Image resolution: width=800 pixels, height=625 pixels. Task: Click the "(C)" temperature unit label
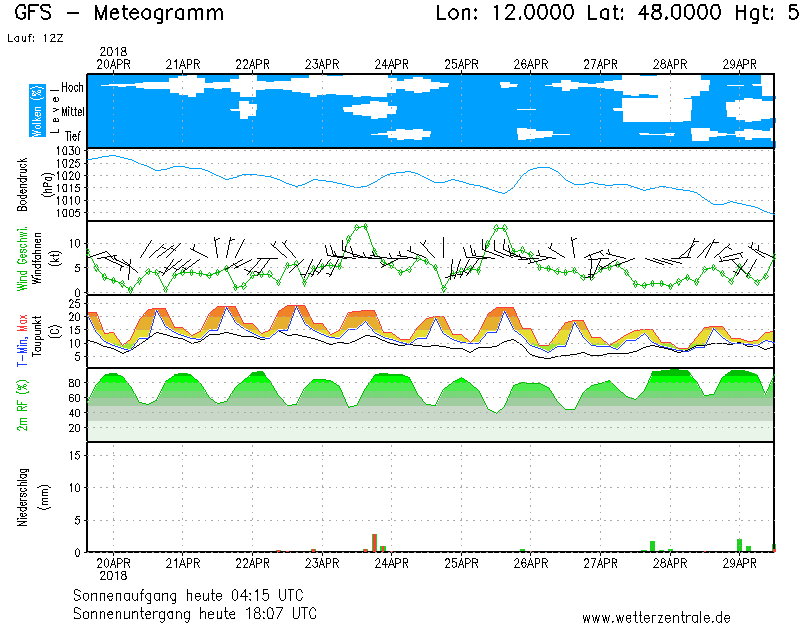pos(57,332)
